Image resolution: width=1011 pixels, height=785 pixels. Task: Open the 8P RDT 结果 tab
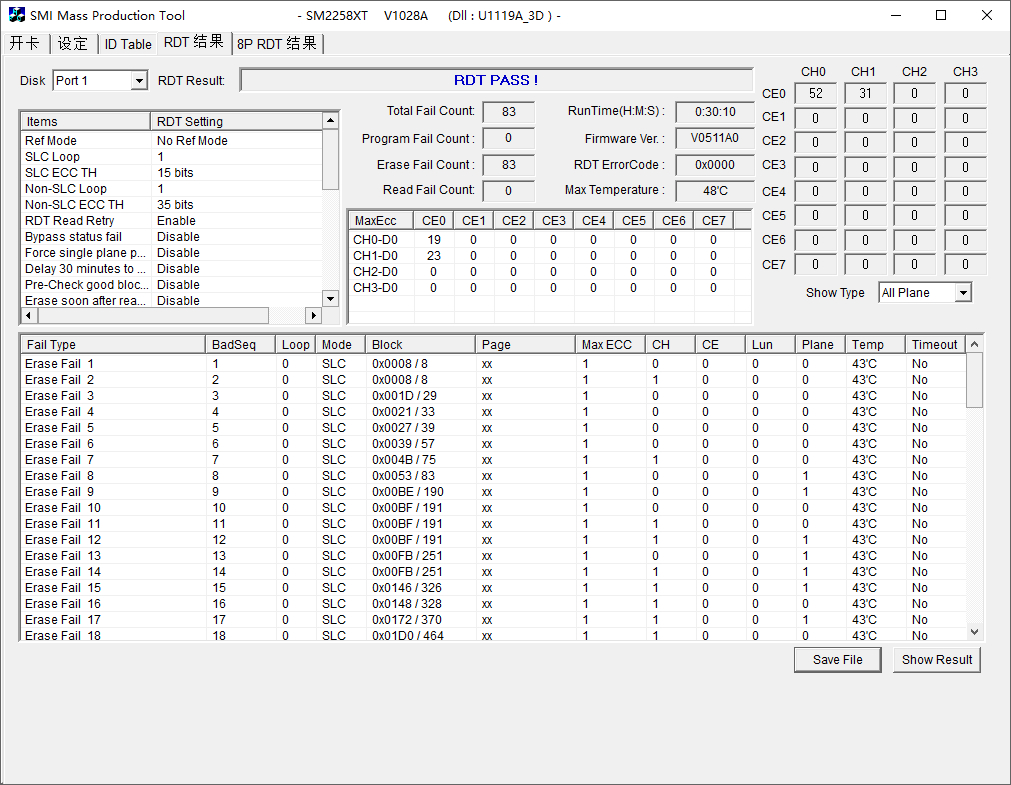277,44
